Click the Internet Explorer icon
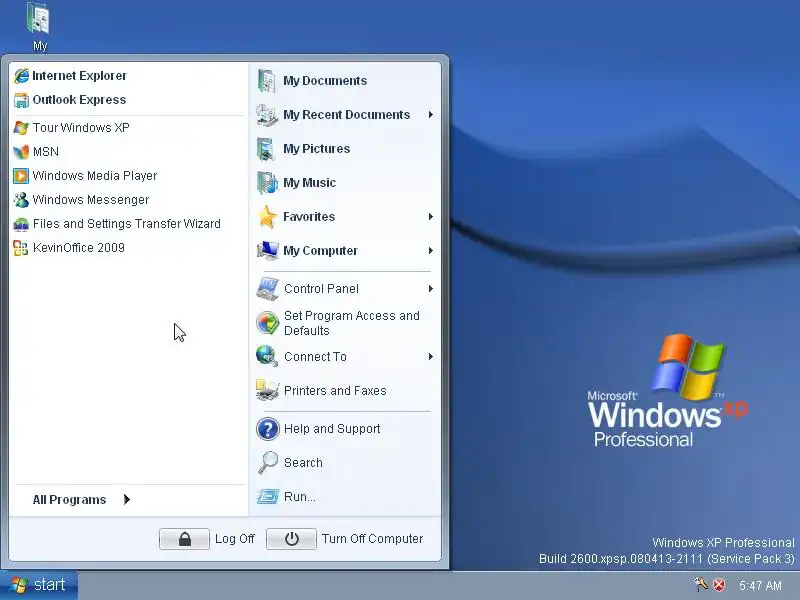This screenshot has width=800, height=600. (x=21, y=76)
